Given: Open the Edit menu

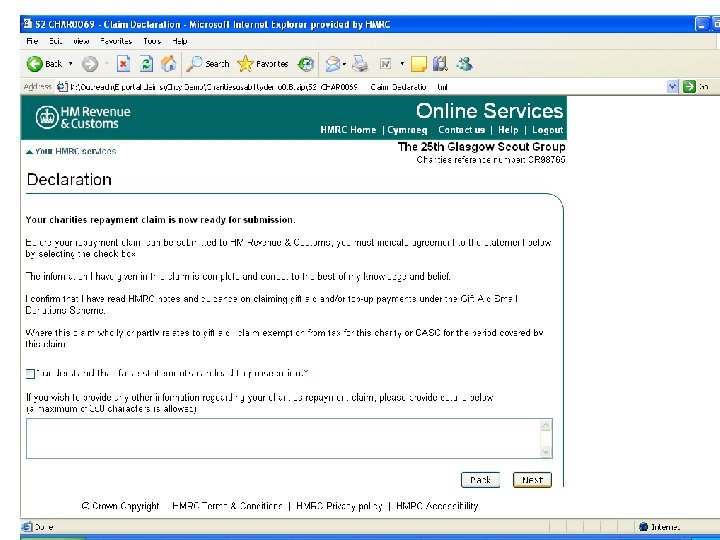Looking at the screenshot, I should (56, 41).
